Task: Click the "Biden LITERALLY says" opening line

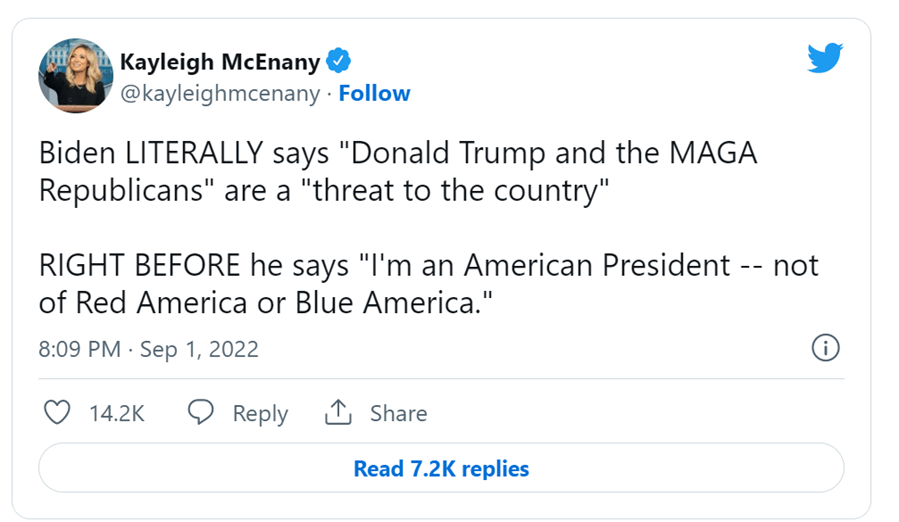Action: [180, 154]
